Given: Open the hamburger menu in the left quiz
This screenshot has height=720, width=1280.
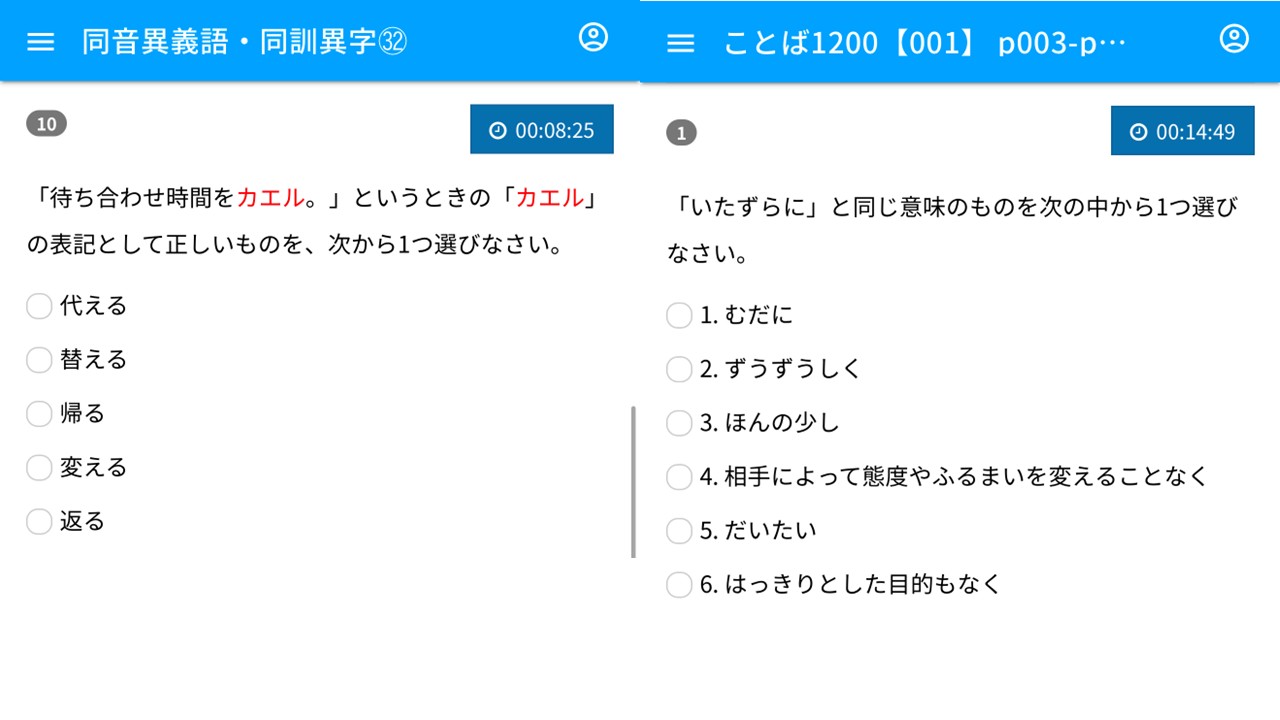Looking at the screenshot, I should 41,42.
